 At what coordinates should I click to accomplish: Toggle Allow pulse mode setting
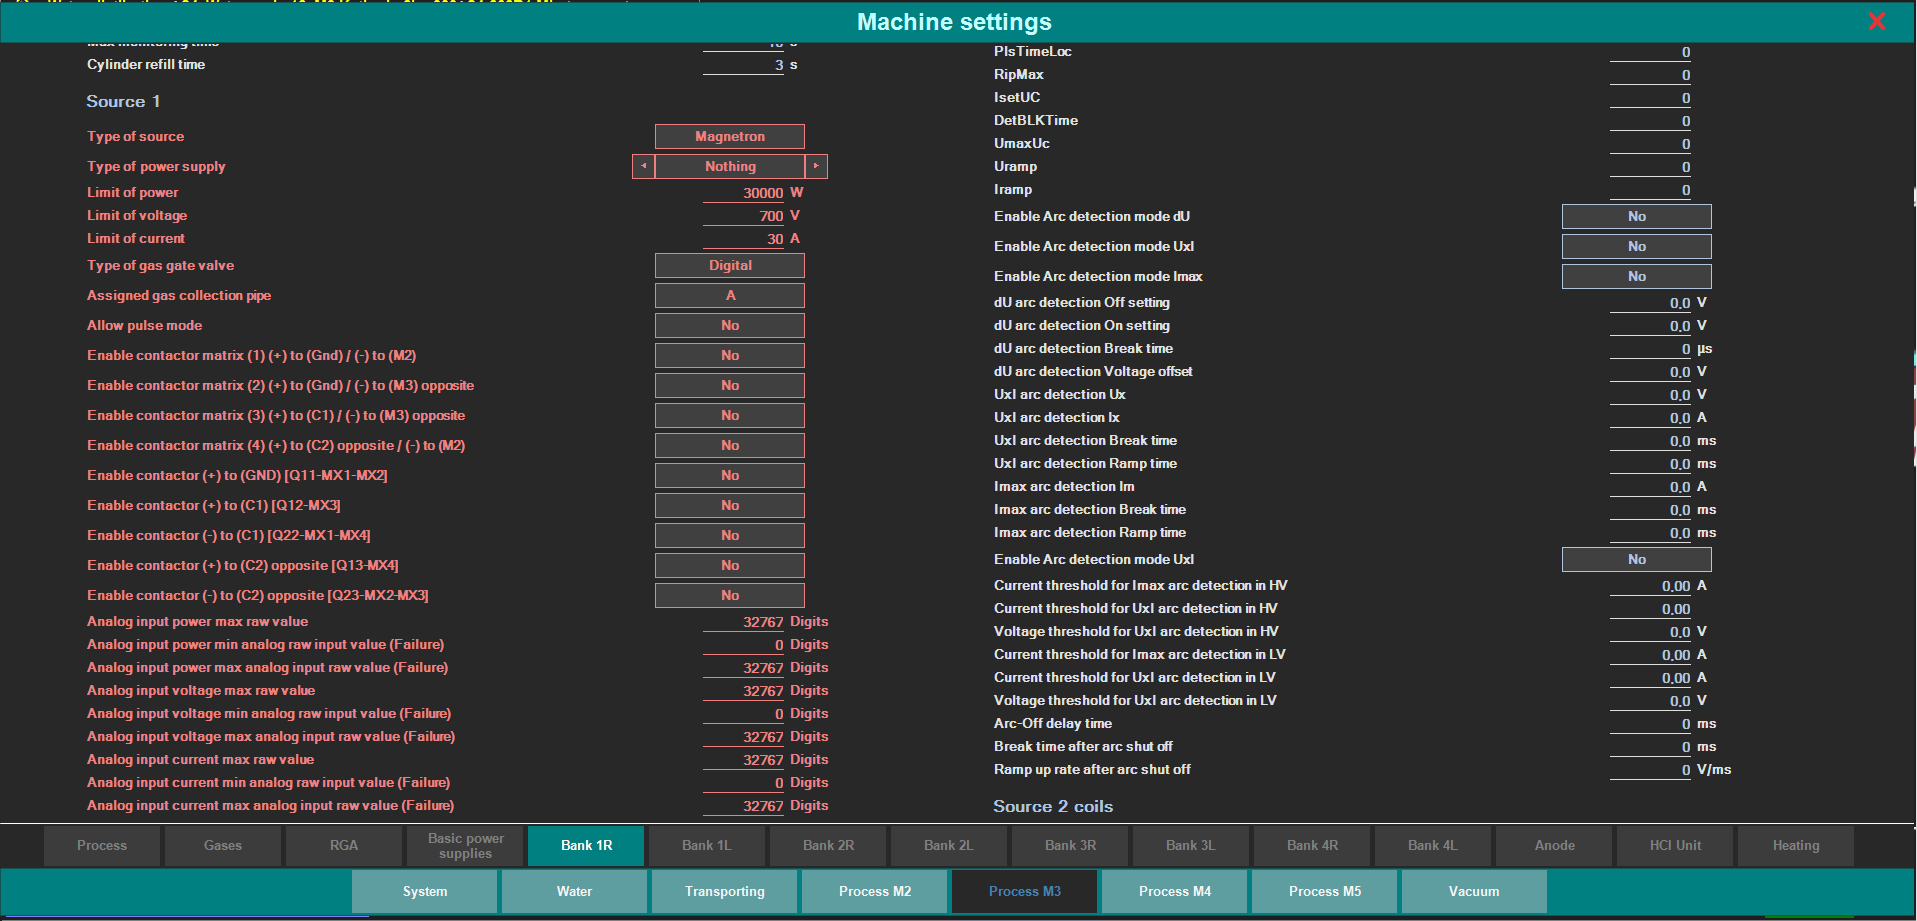click(x=729, y=326)
